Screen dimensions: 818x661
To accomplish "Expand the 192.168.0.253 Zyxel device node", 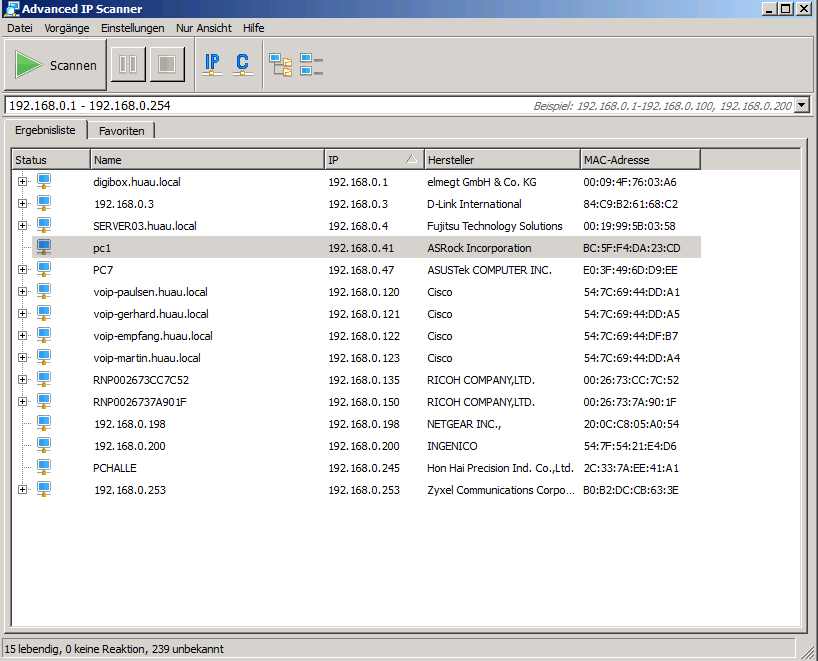I will [x=23, y=489].
